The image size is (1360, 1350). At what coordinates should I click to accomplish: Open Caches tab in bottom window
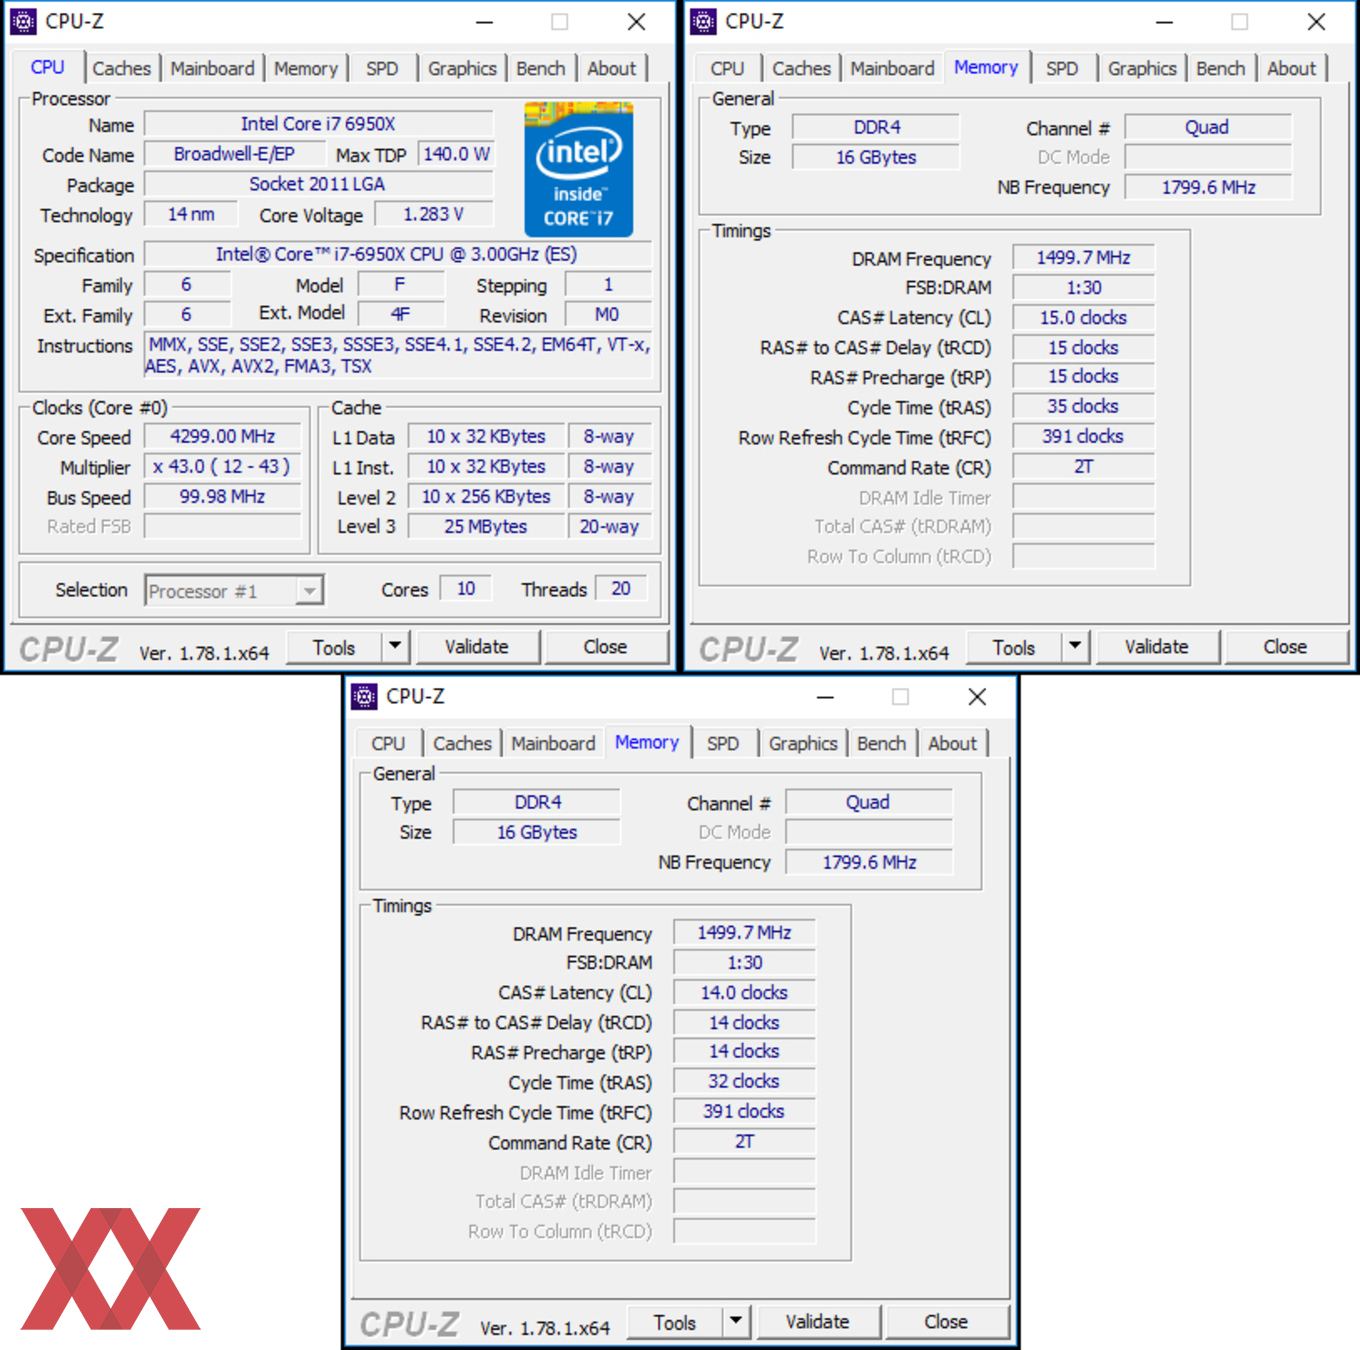[463, 743]
